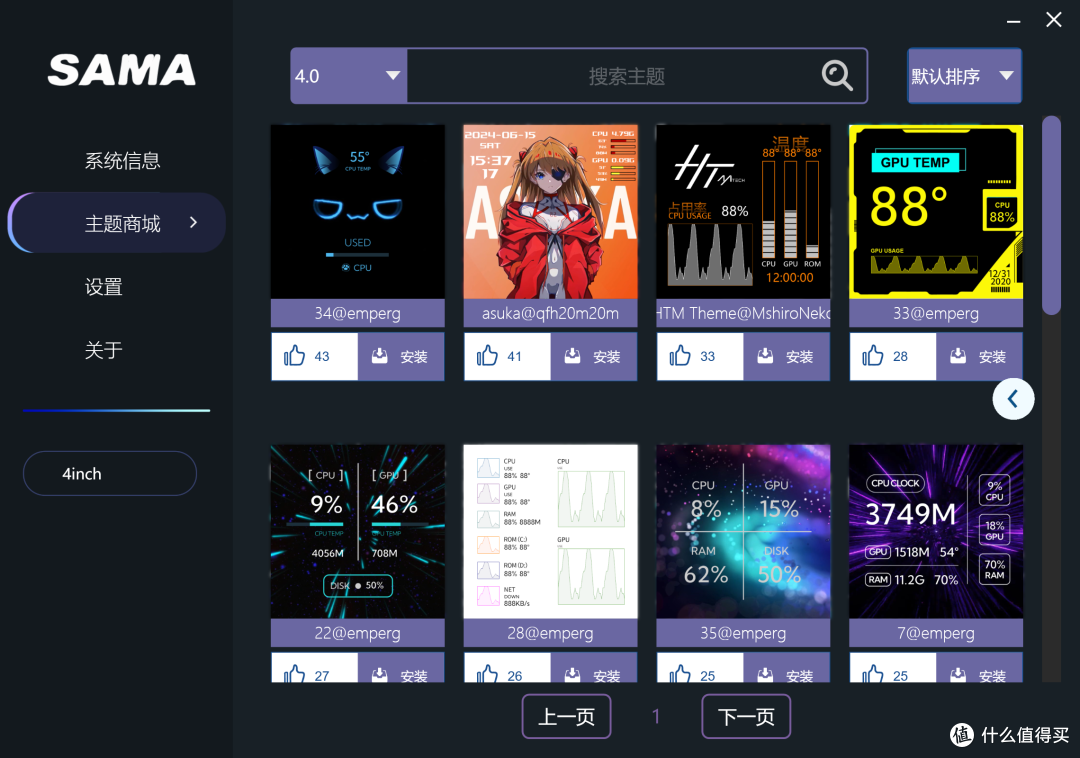Click the 33@emperg theme name label
The width and height of the screenshot is (1080, 758).
[936, 313]
